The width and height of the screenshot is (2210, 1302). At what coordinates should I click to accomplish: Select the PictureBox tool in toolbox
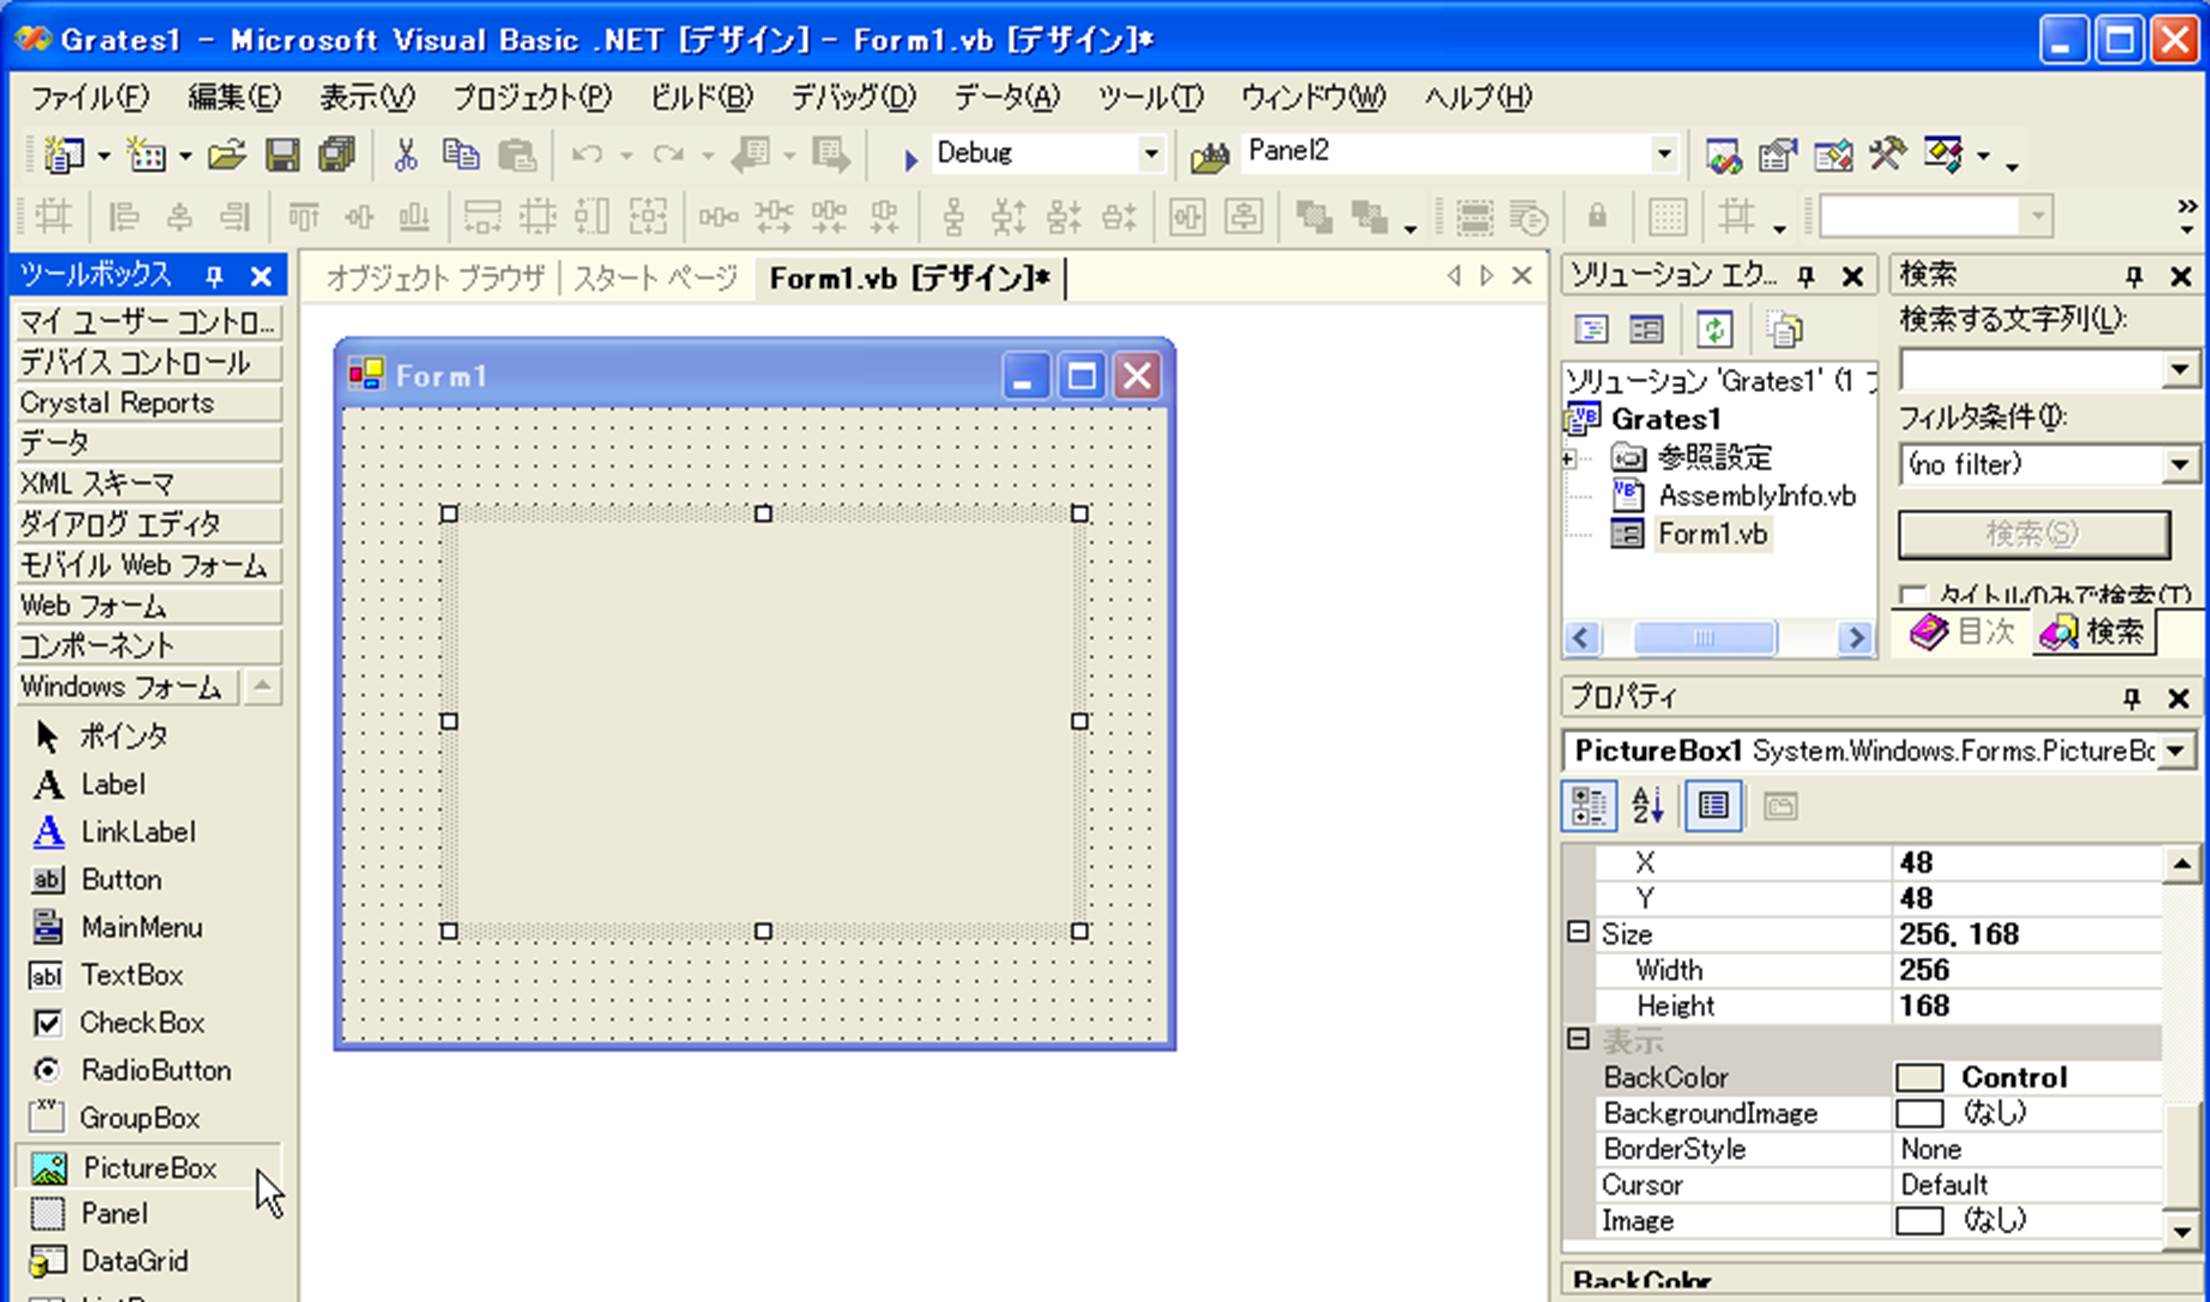coord(148,1167)
